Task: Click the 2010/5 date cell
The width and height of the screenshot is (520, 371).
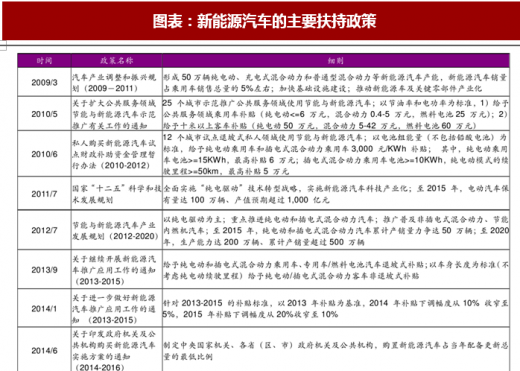Action: click(x=44, y=114)
